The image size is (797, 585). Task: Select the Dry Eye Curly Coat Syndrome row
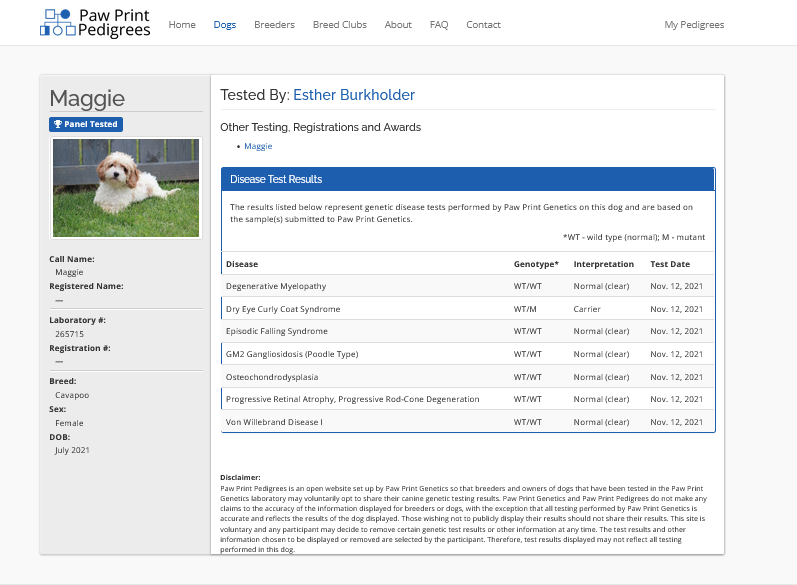(467, 309)
